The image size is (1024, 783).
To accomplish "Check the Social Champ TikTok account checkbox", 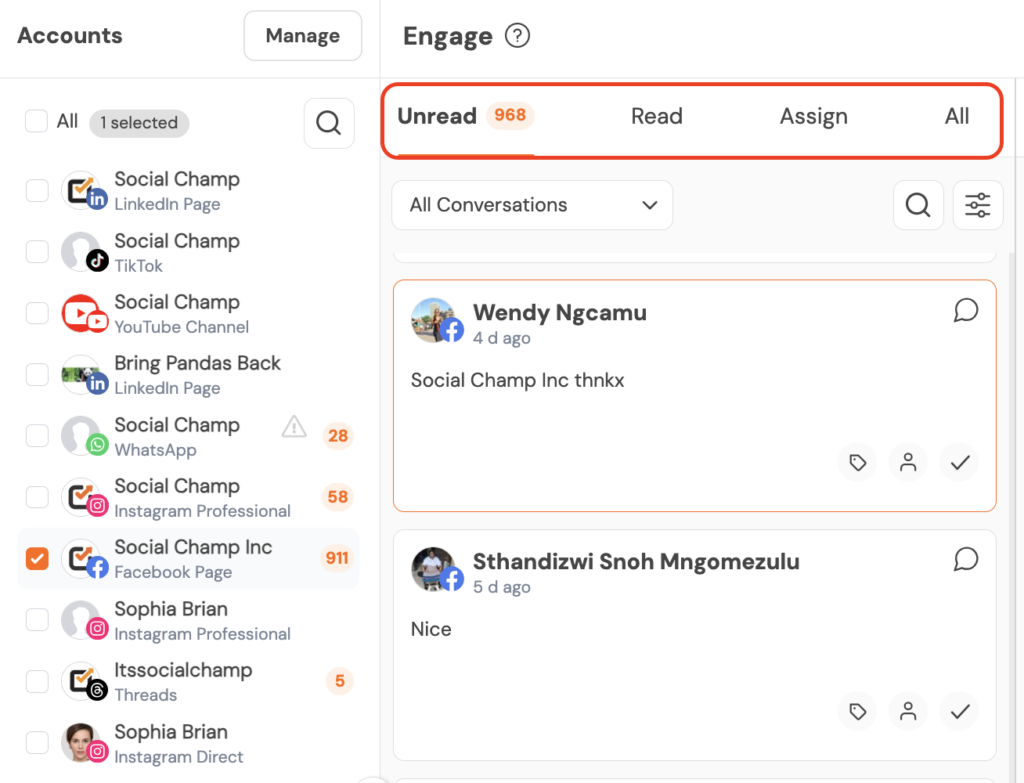I will (37, 252).
